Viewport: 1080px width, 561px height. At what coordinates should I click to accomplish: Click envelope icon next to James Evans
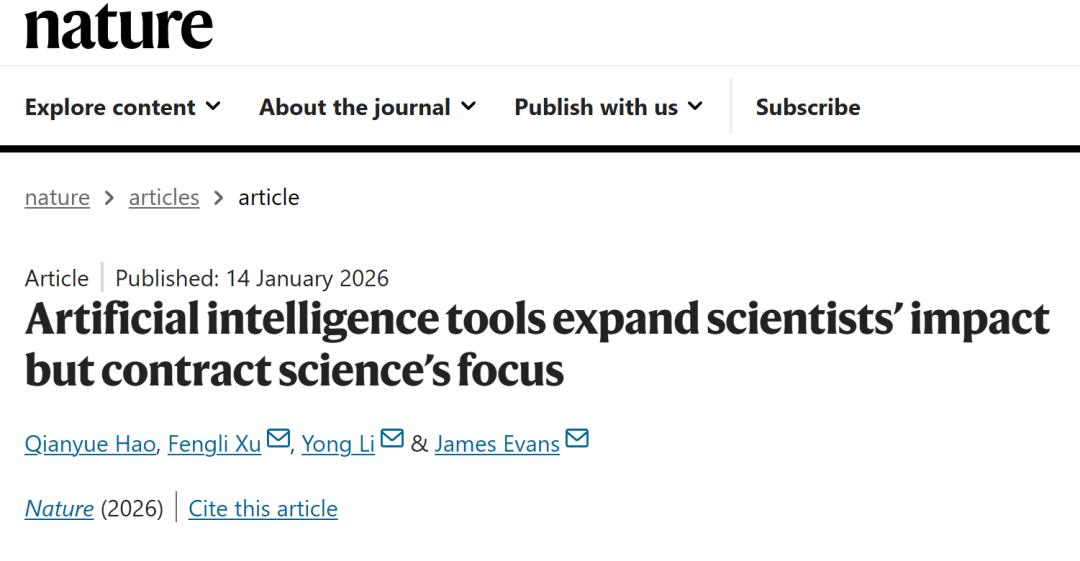(x=577, y=439)
